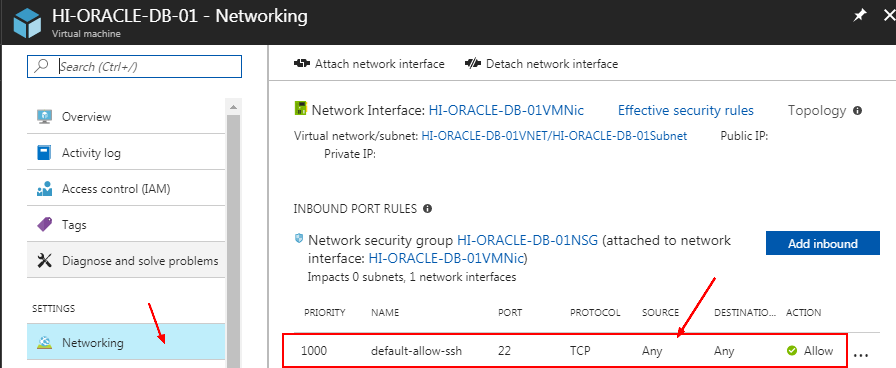Select Networking under Settings
Viewport: 896px width, 368px height.
pos(126,342)
